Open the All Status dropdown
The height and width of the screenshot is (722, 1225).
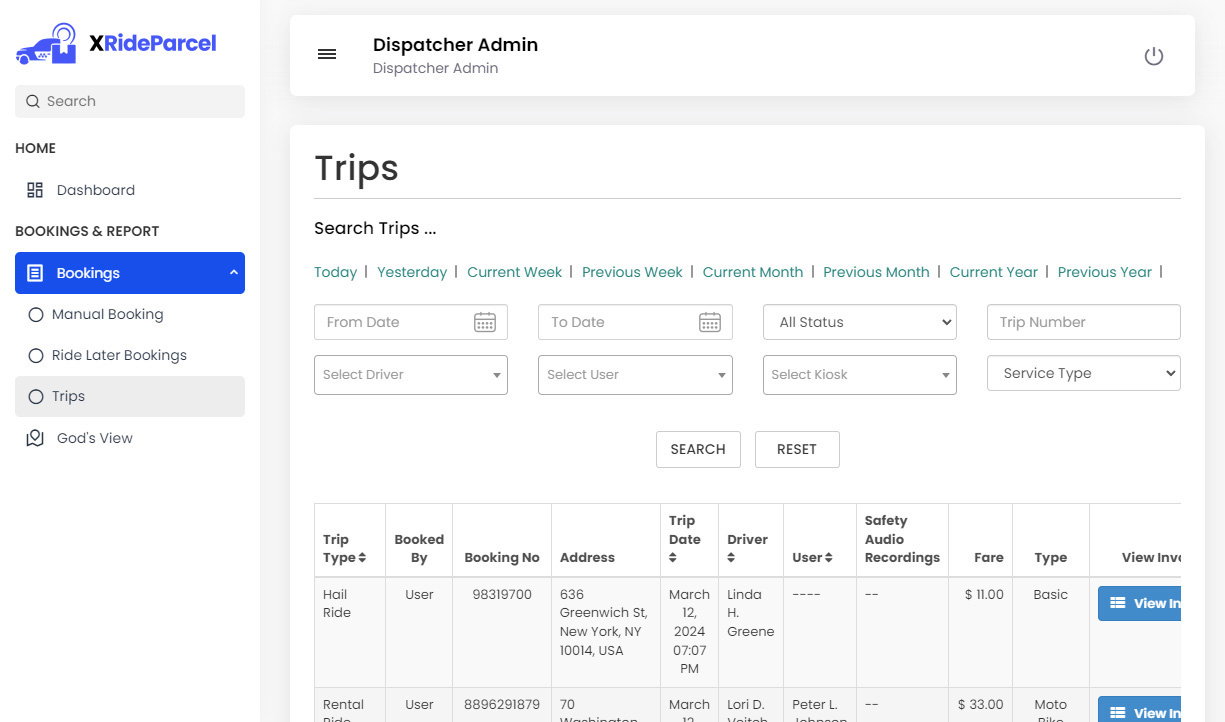(859, 322)
